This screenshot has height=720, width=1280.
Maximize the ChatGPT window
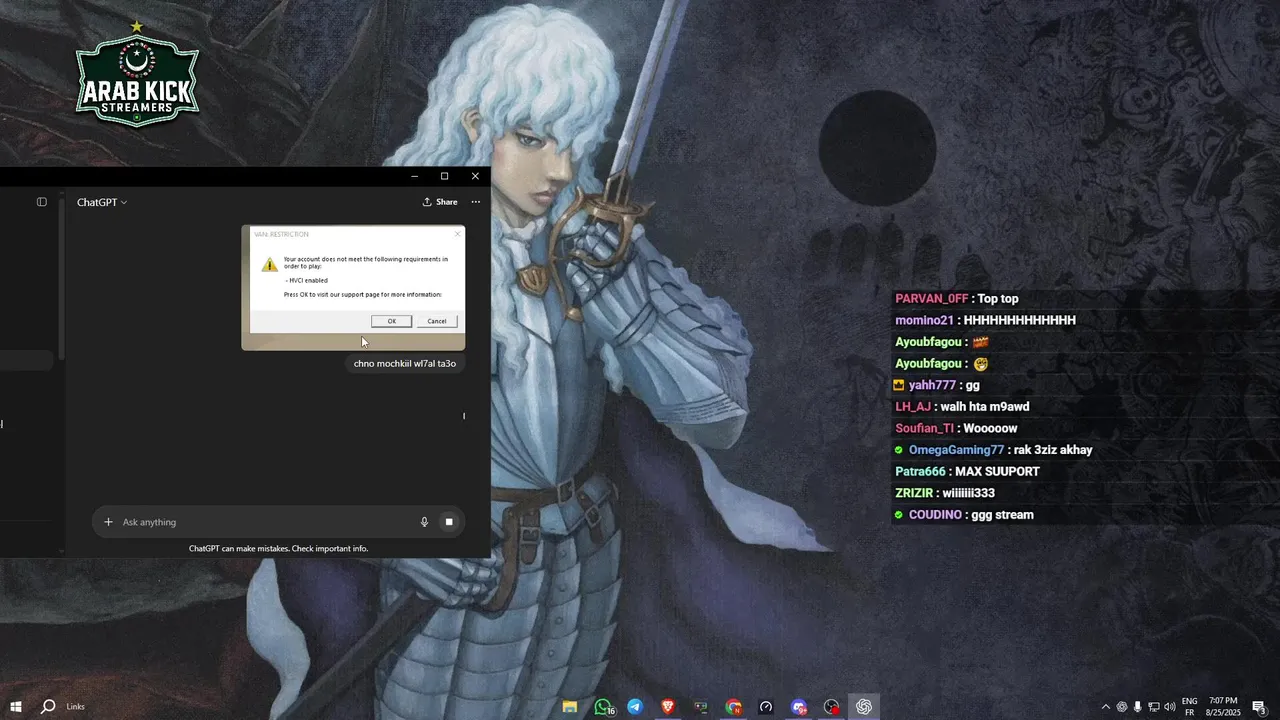click(x=445, y=176)
